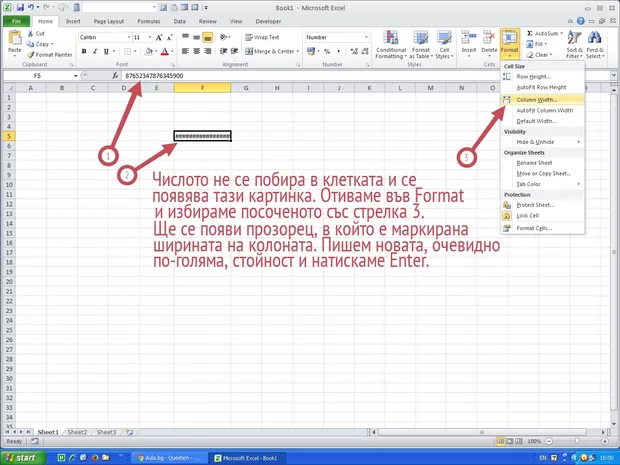This screenshot has height=465, width=620.
Task: Click Find & Select binoculars icon
Action: tap(594, 38)
